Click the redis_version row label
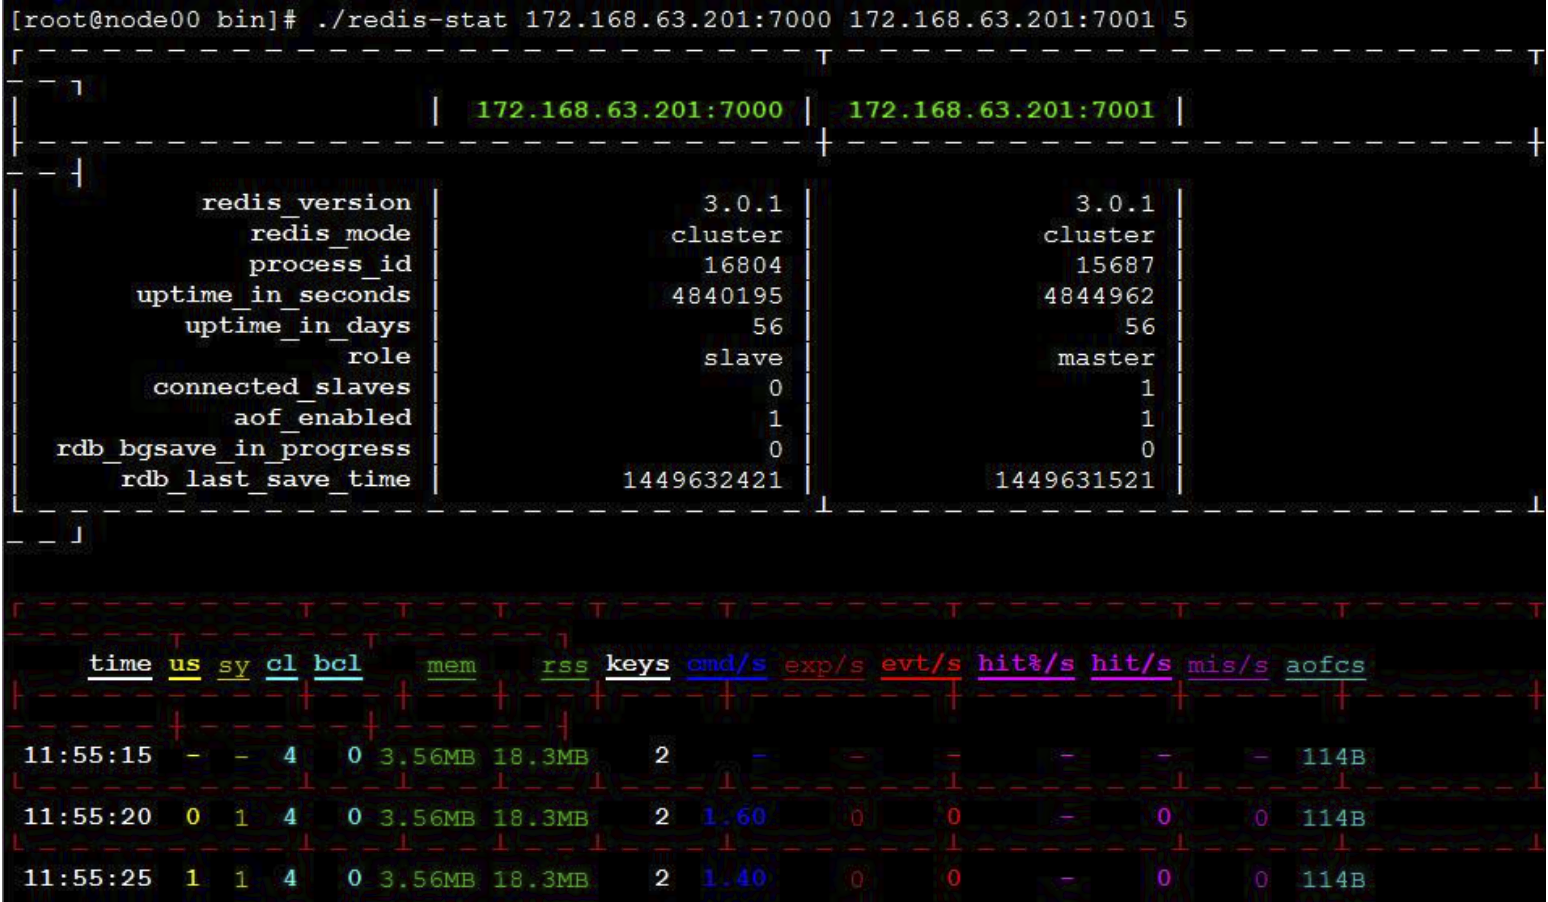1548x902 pixels. (x=306, y=203)
